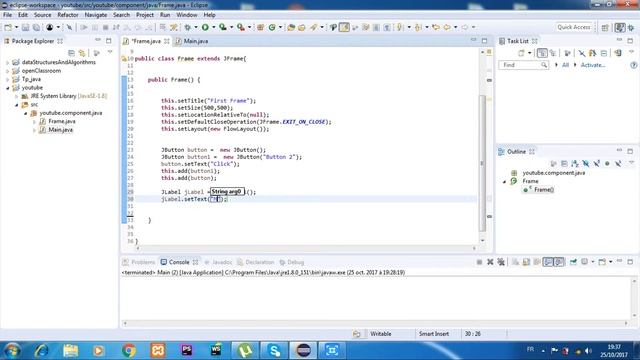Viewport: 640px width, 360px height.
Task: Click the green Run button icon
Action: pos(205,27)
